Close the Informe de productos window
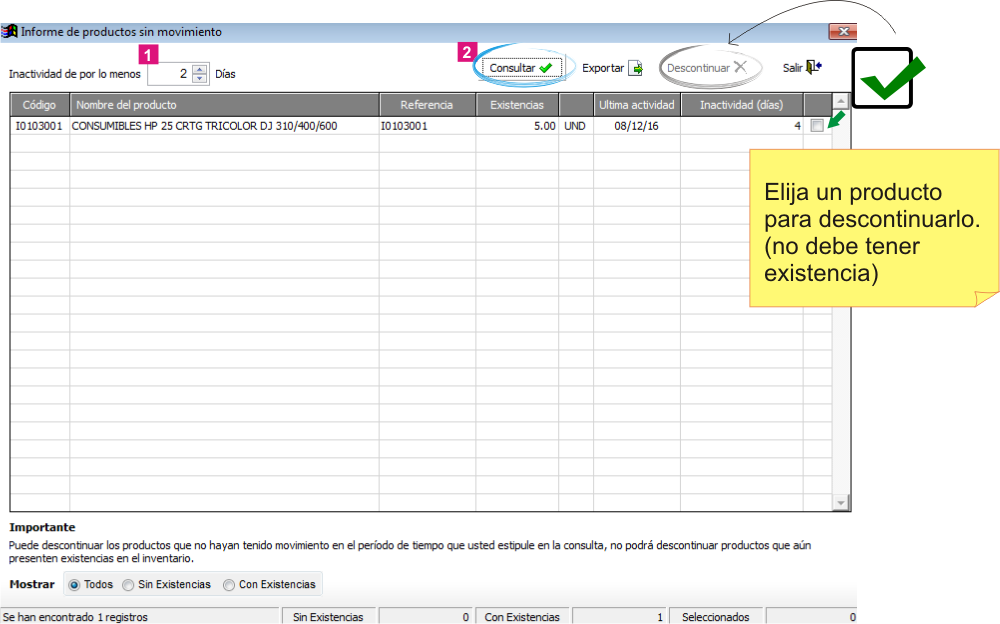1000x624 pixels. 843,31
